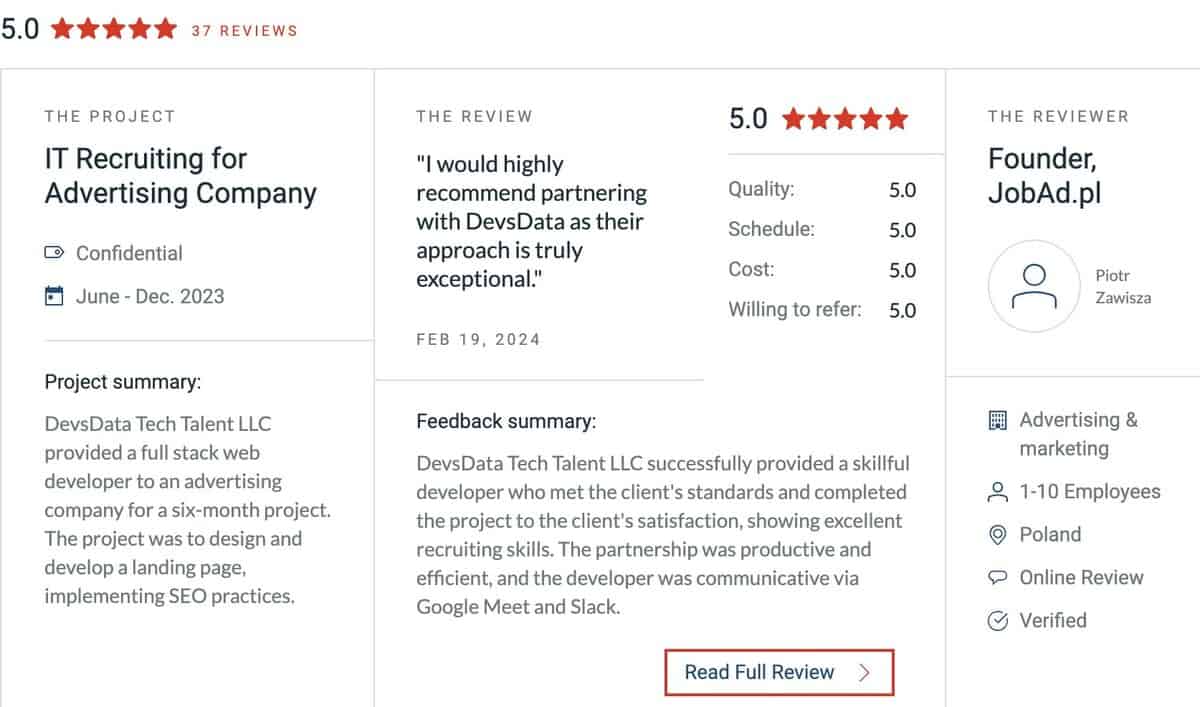Open the Read Full Review button
This screenshot has height=707, width=1200.
(x=778, y=673)
